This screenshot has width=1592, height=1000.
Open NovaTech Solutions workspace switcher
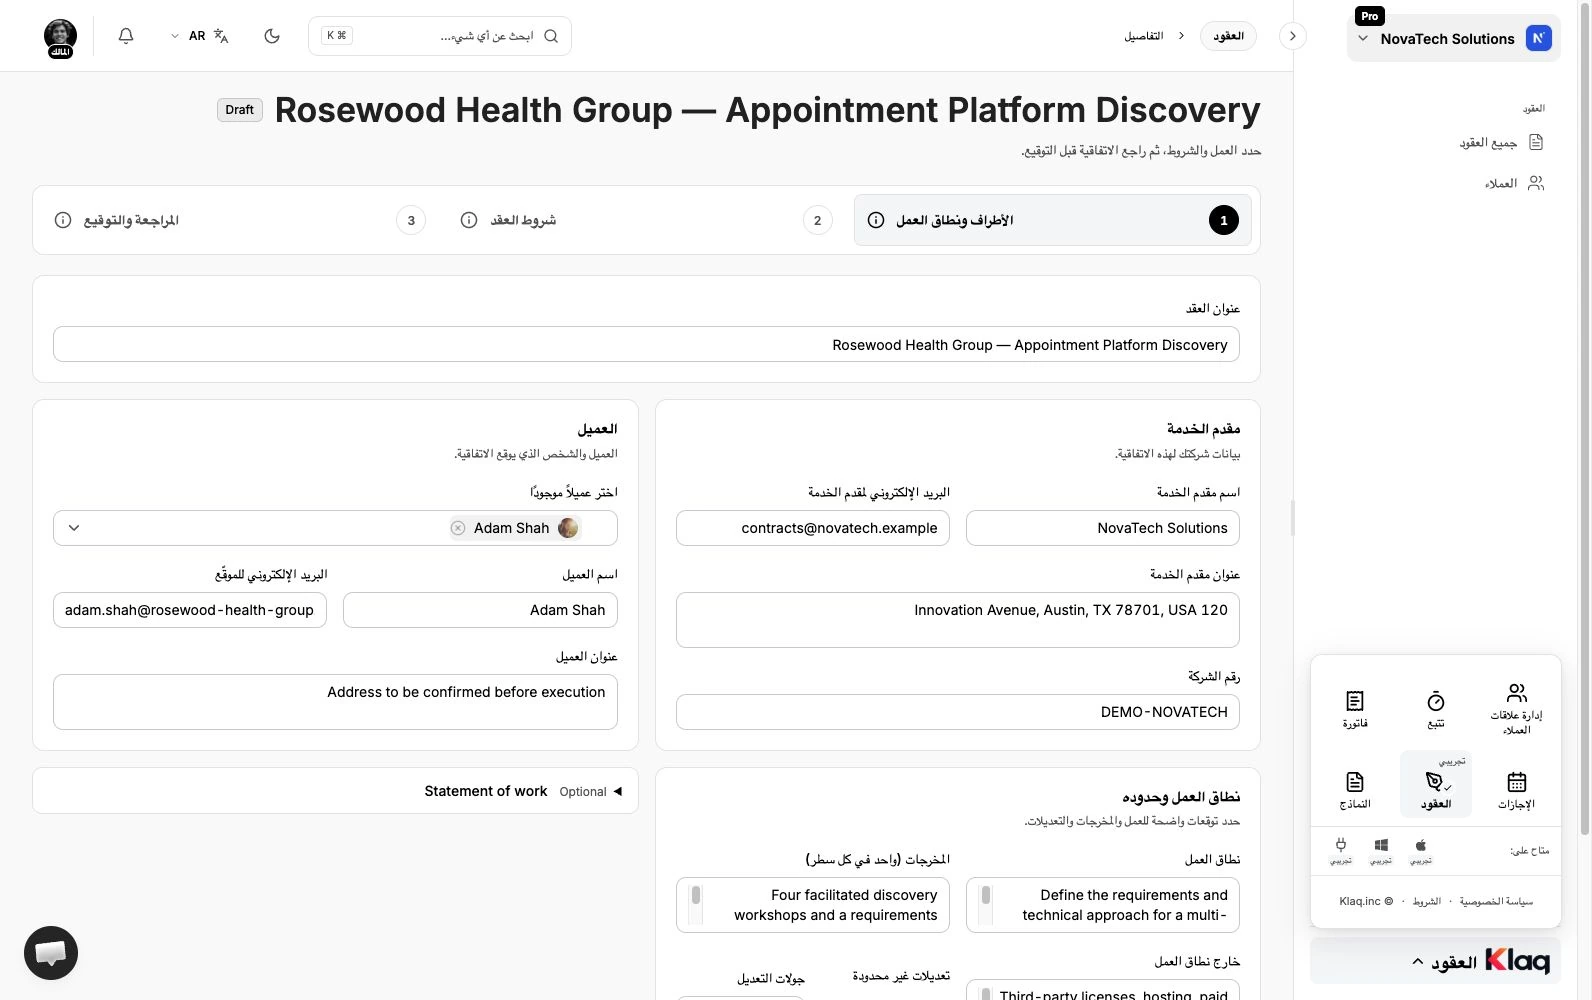(x=1453, y=39)
